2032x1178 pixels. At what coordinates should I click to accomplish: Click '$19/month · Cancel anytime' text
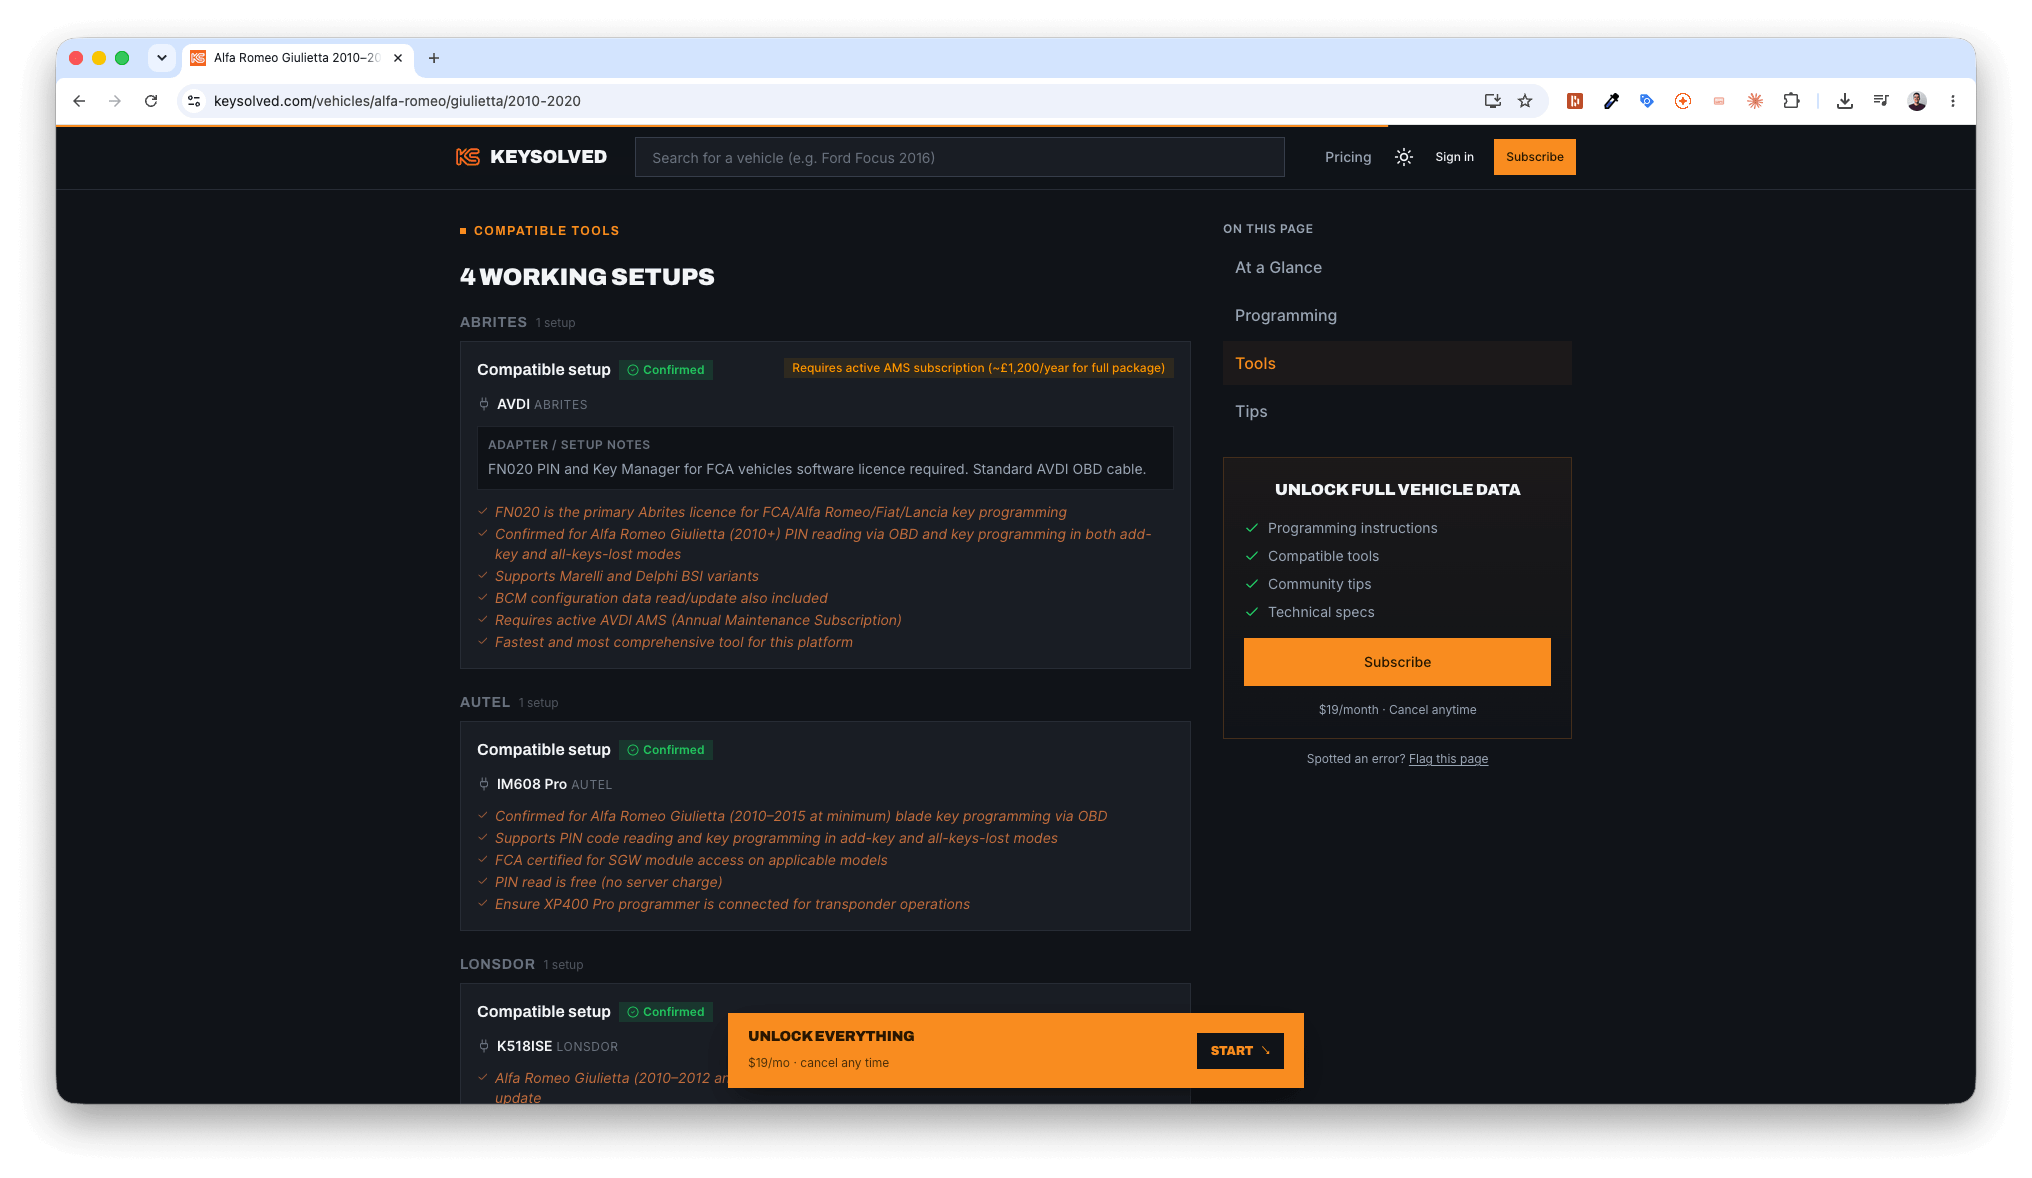[x=1397, y=710]
